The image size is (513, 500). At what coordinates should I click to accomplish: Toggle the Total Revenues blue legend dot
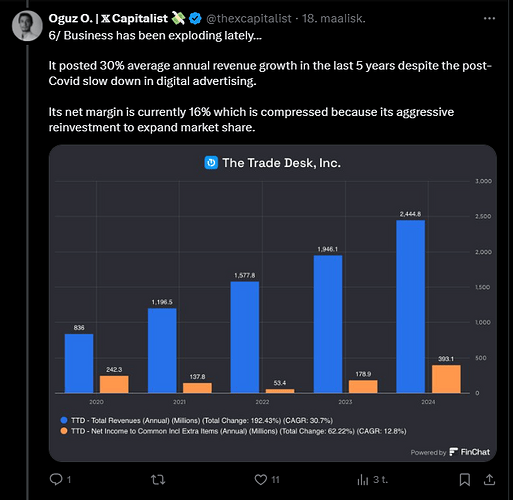[64, 420]
